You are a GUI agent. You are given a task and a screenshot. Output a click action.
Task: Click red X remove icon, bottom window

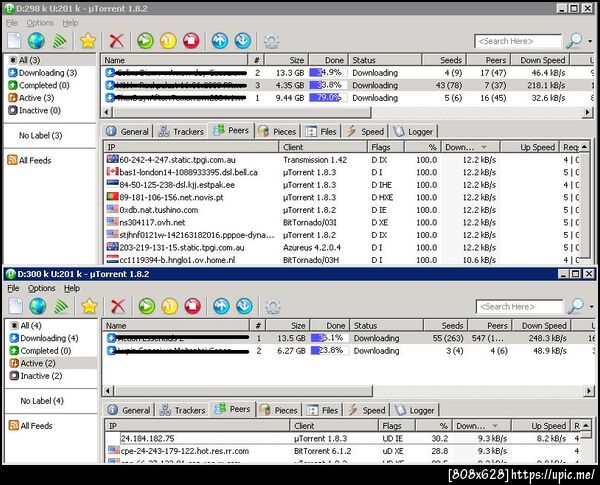(x=118, y=306)
